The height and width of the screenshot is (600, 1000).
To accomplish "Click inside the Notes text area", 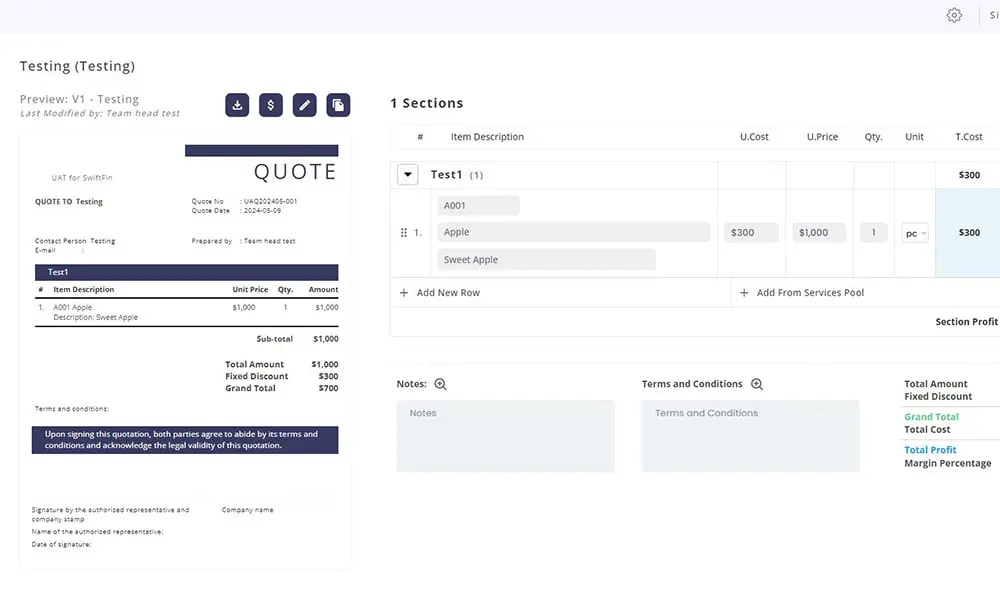I will point(505,436).
